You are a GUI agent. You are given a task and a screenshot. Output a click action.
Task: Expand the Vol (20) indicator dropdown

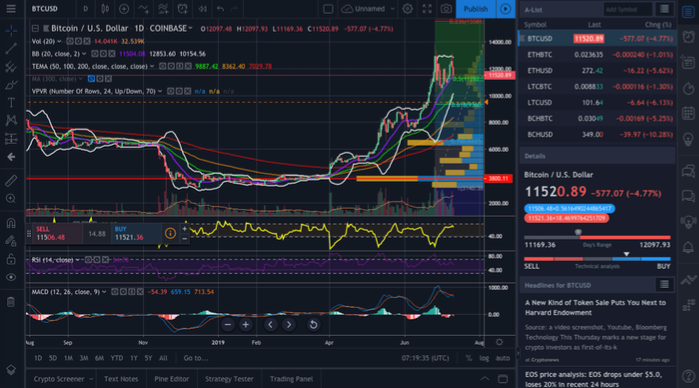(x=59, y=41)
